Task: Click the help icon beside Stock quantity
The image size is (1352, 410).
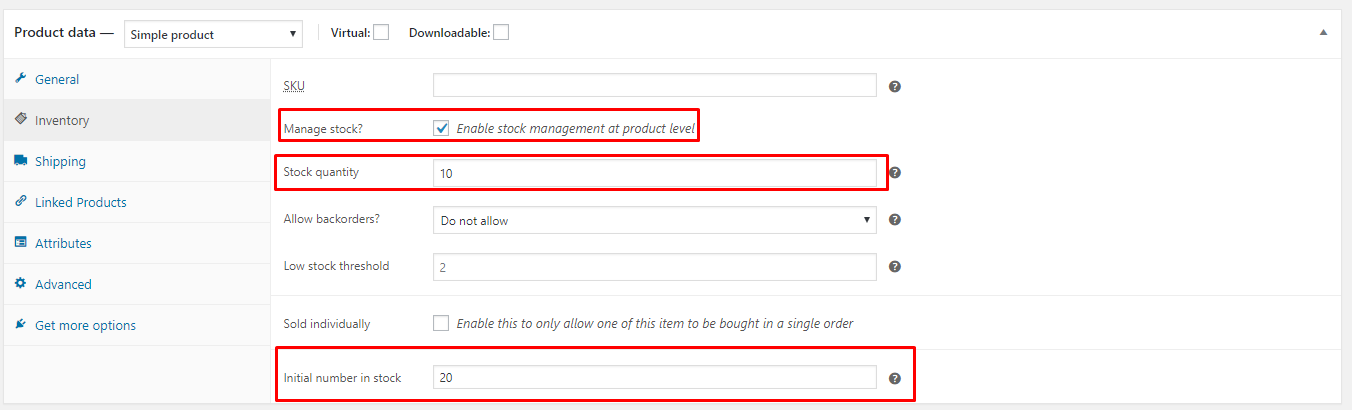Action: (x=895, y=172)
